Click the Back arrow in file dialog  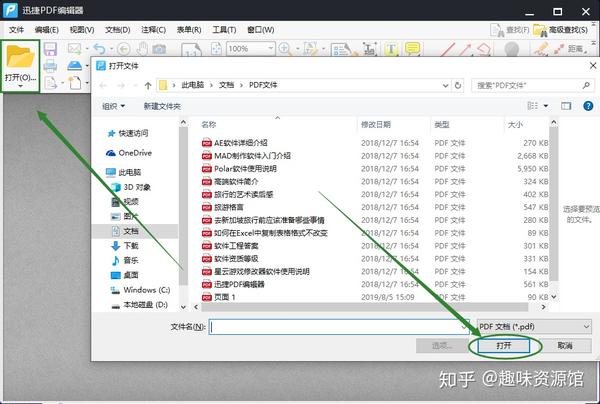[103, 85]
